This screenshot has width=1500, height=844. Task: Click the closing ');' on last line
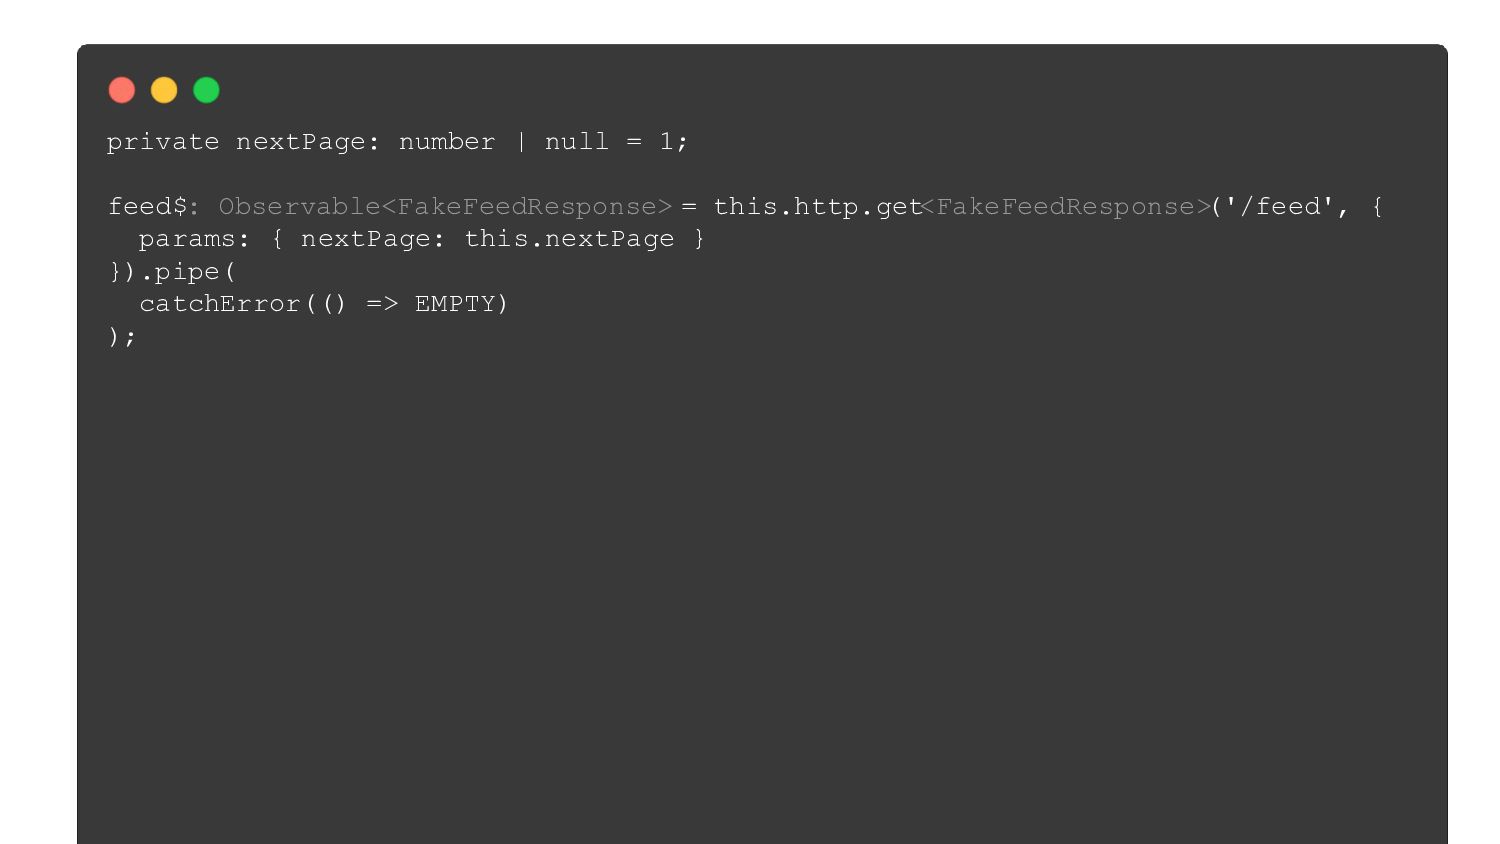[x=122, y=337]
